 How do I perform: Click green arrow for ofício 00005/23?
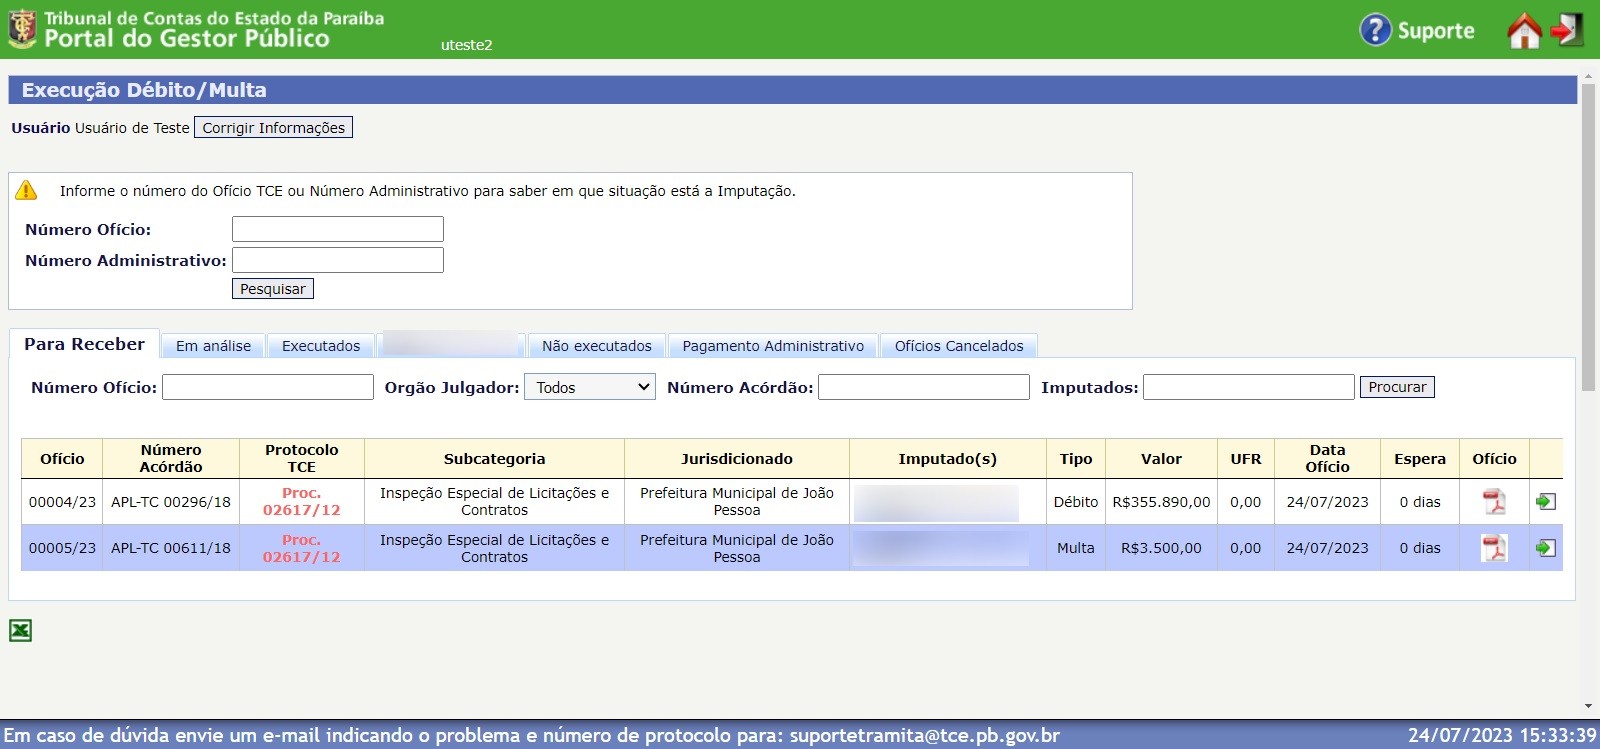(x=1546, y=548)
